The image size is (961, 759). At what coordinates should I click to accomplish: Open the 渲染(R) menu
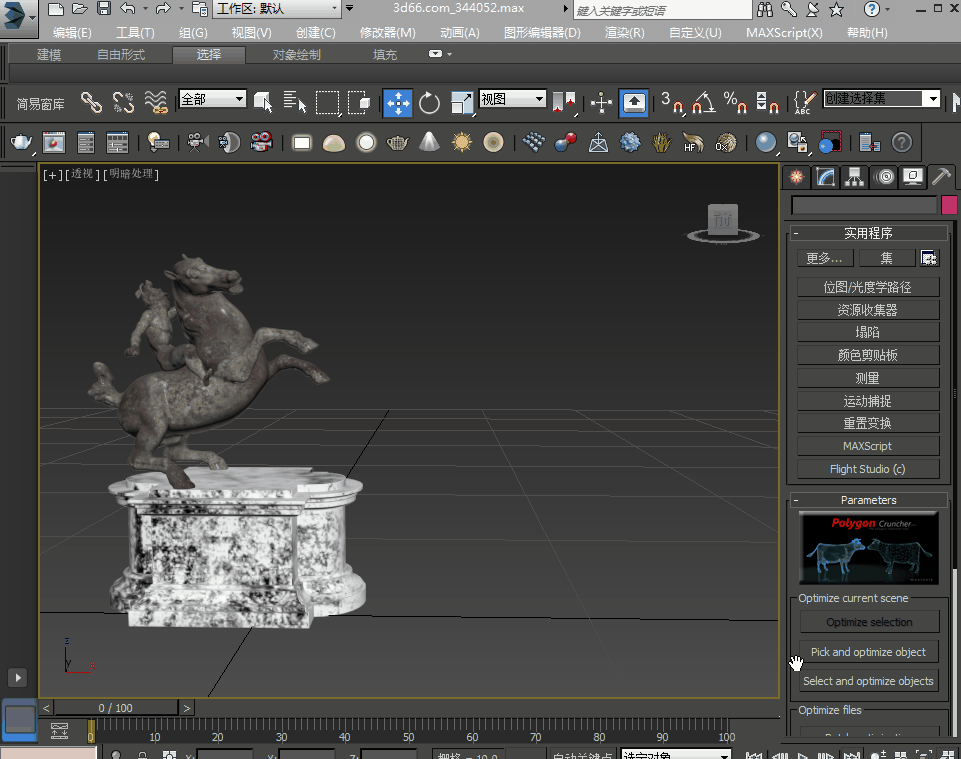pos(624,32)
